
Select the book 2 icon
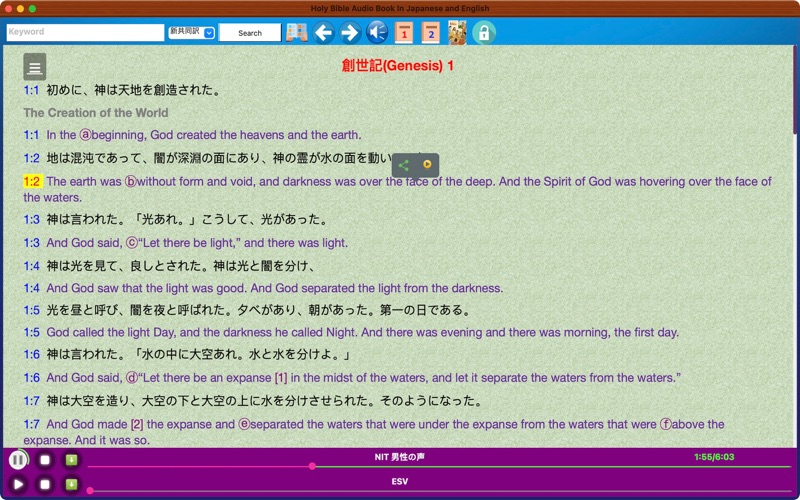431,33
